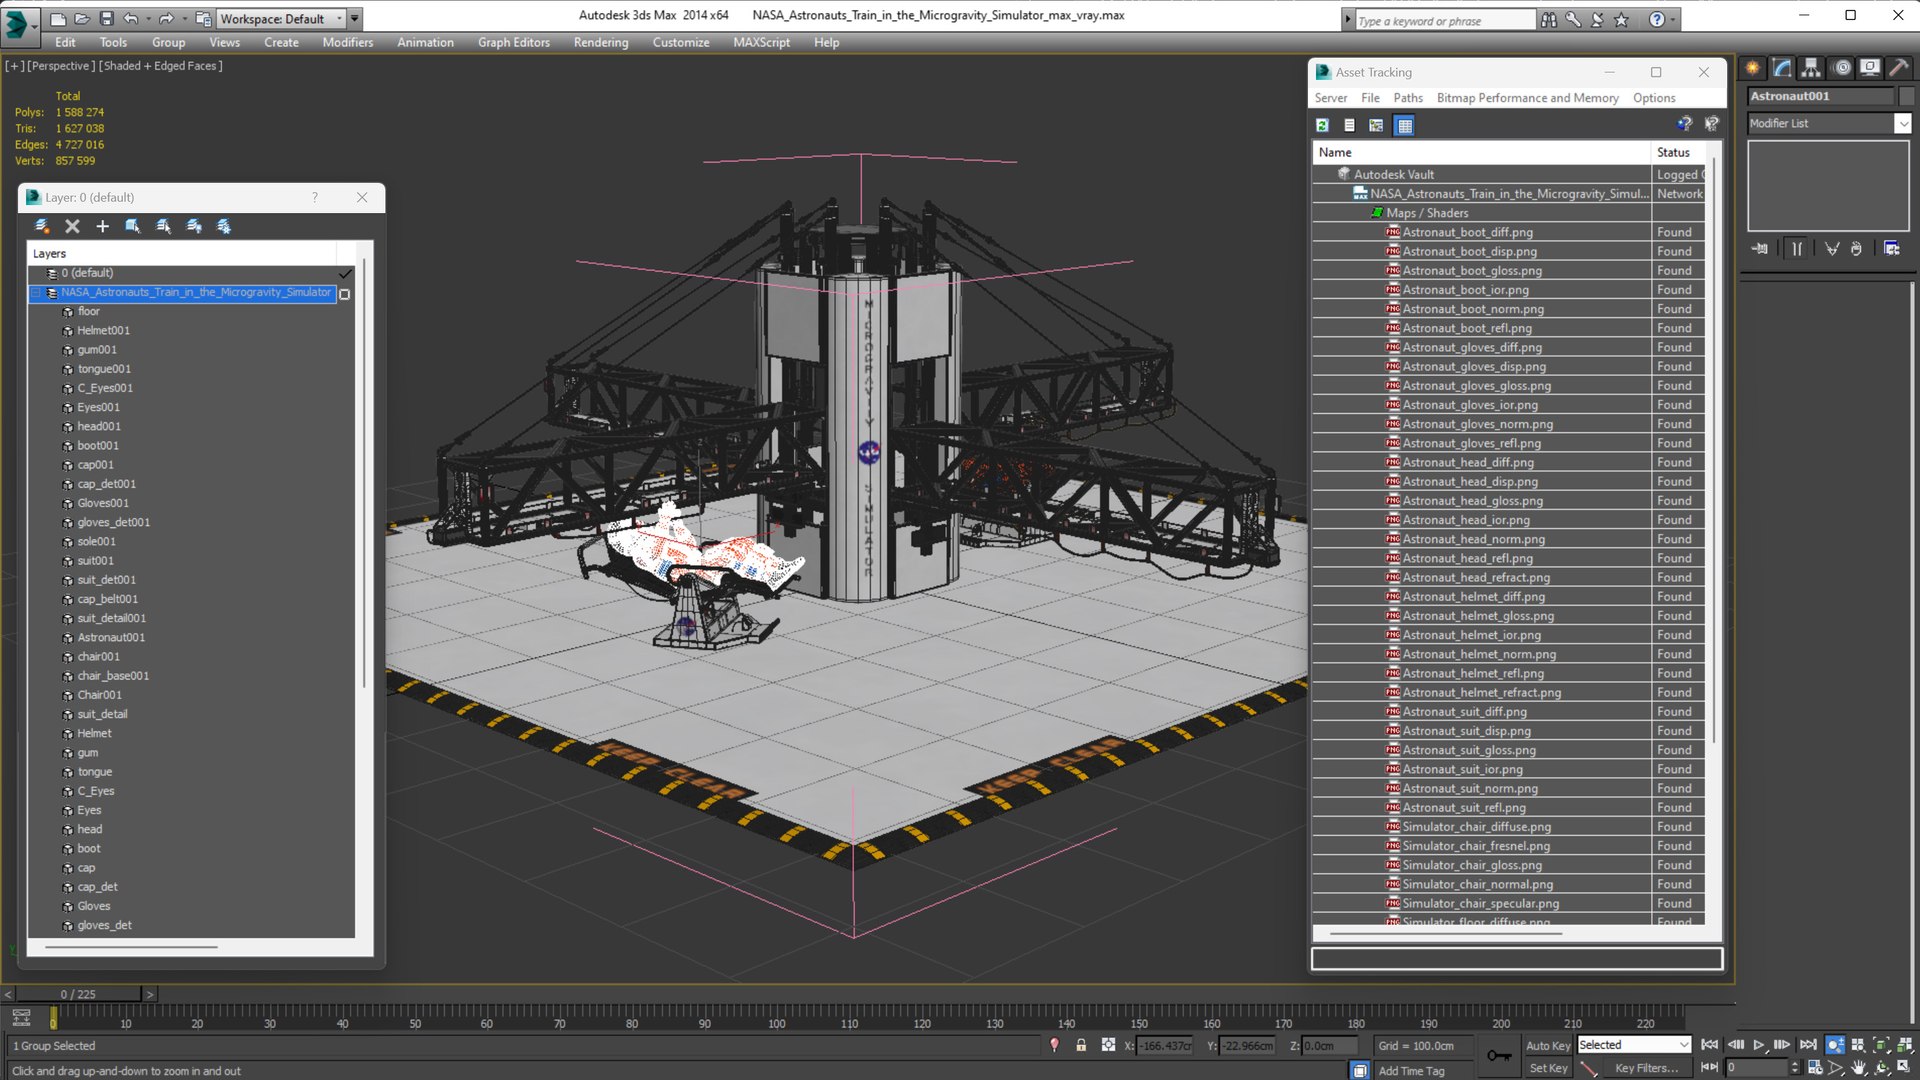Open Configure Modifier Sets button
Screen dimensions: 1920x1080
tap(1891, 248)
